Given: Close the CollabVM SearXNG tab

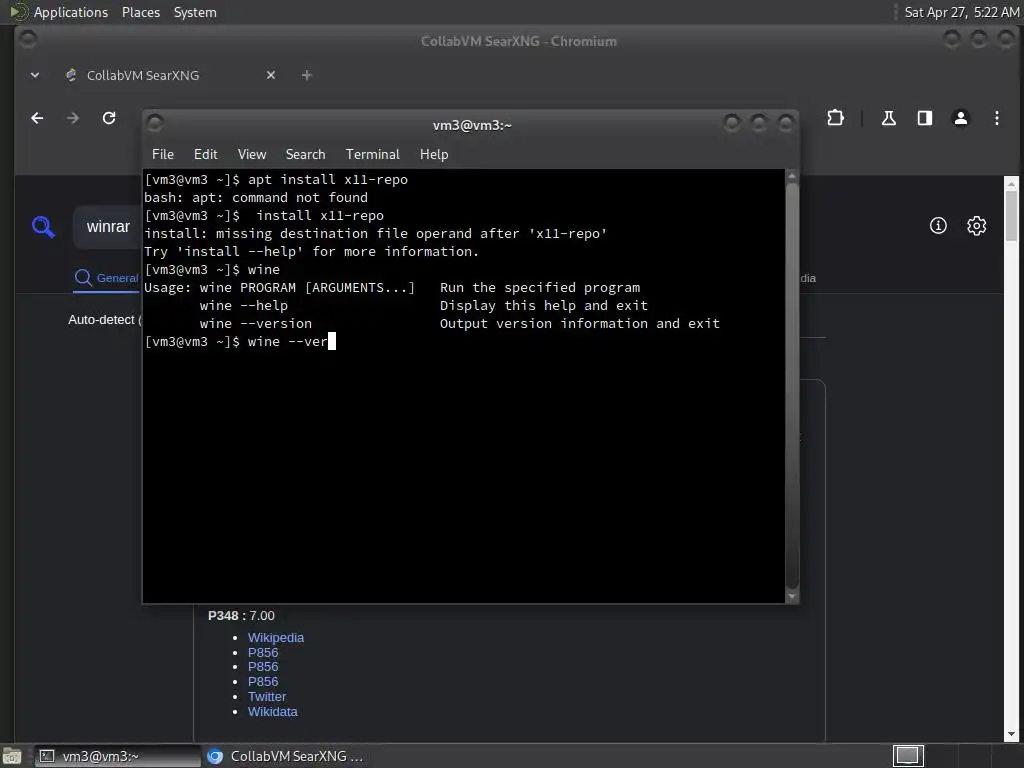Looking at the screenshot, I should click(271, 75).
